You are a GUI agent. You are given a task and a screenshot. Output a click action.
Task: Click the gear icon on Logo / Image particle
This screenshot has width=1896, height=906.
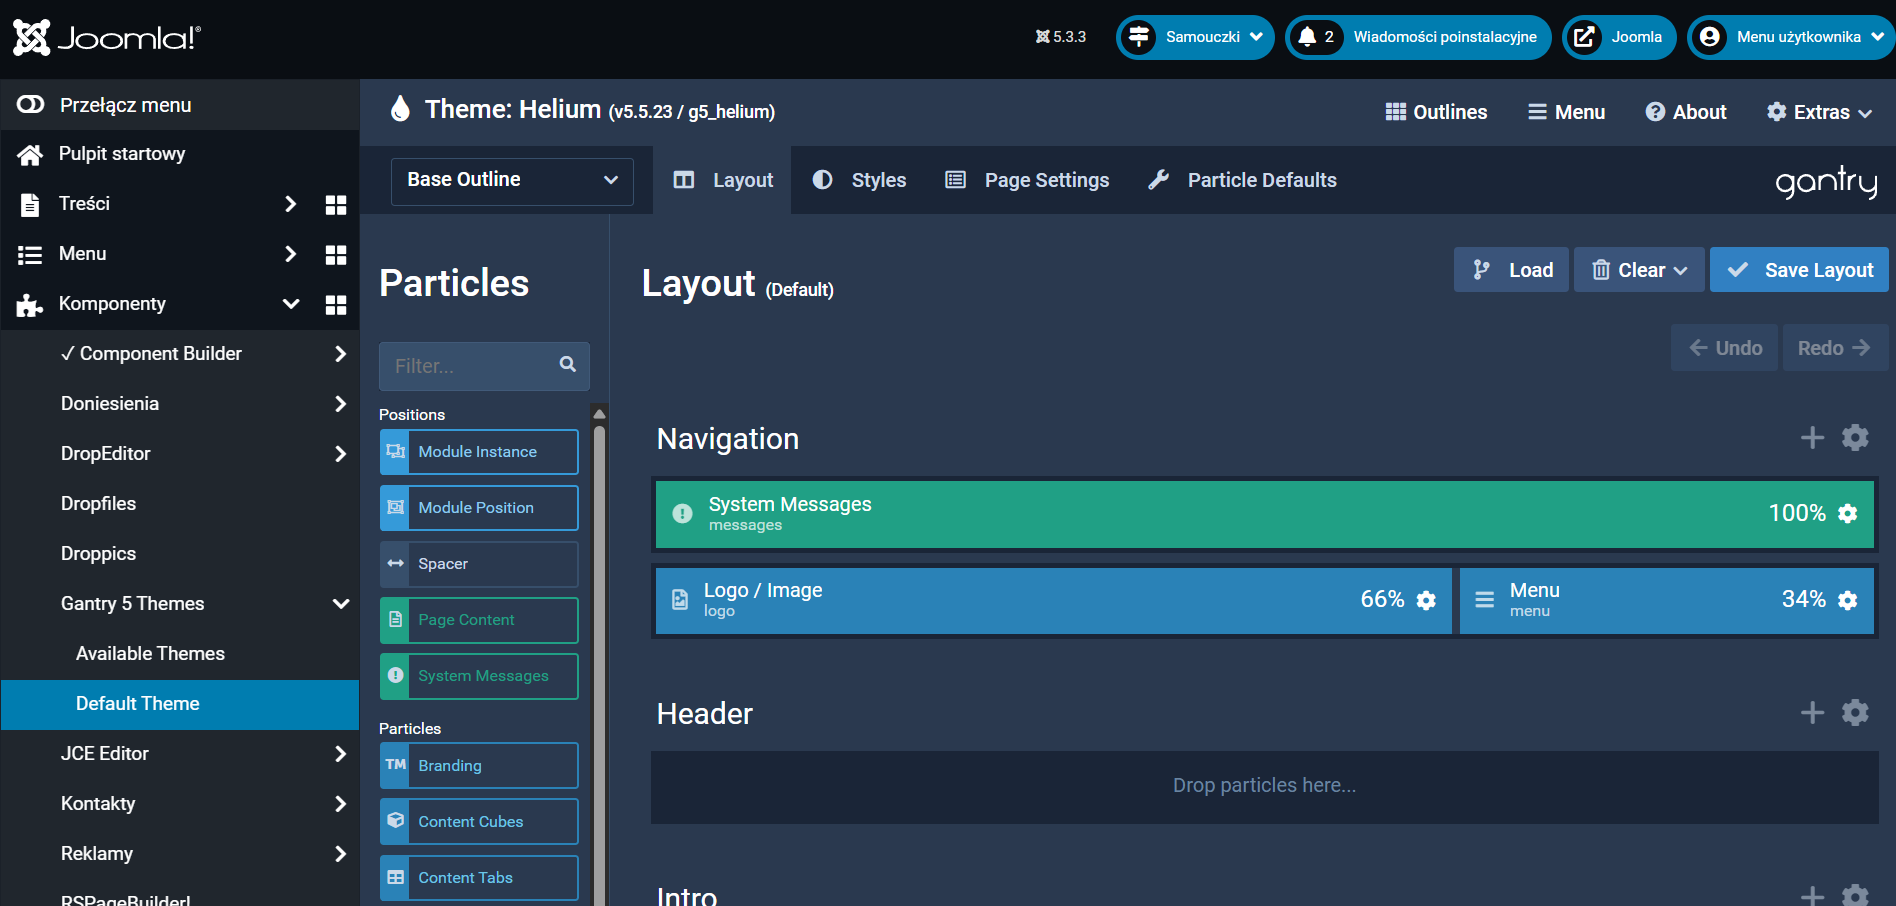(x=1426, y=600)
